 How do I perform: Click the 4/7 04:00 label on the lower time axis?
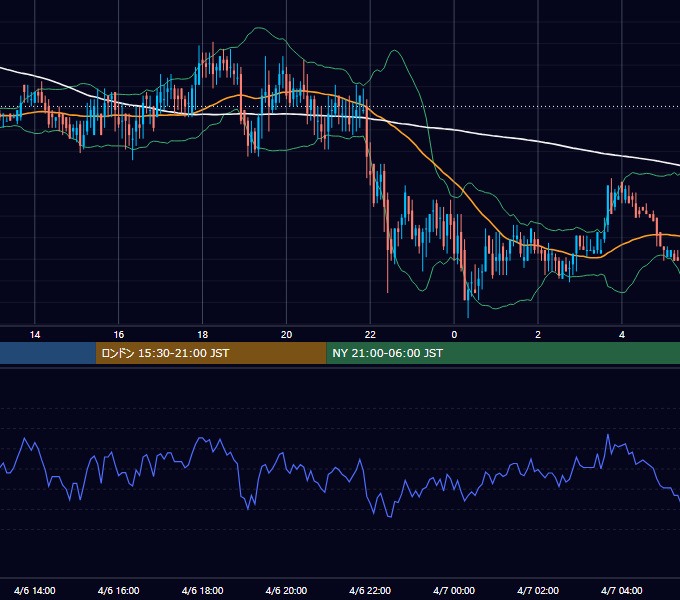(622, 590)
